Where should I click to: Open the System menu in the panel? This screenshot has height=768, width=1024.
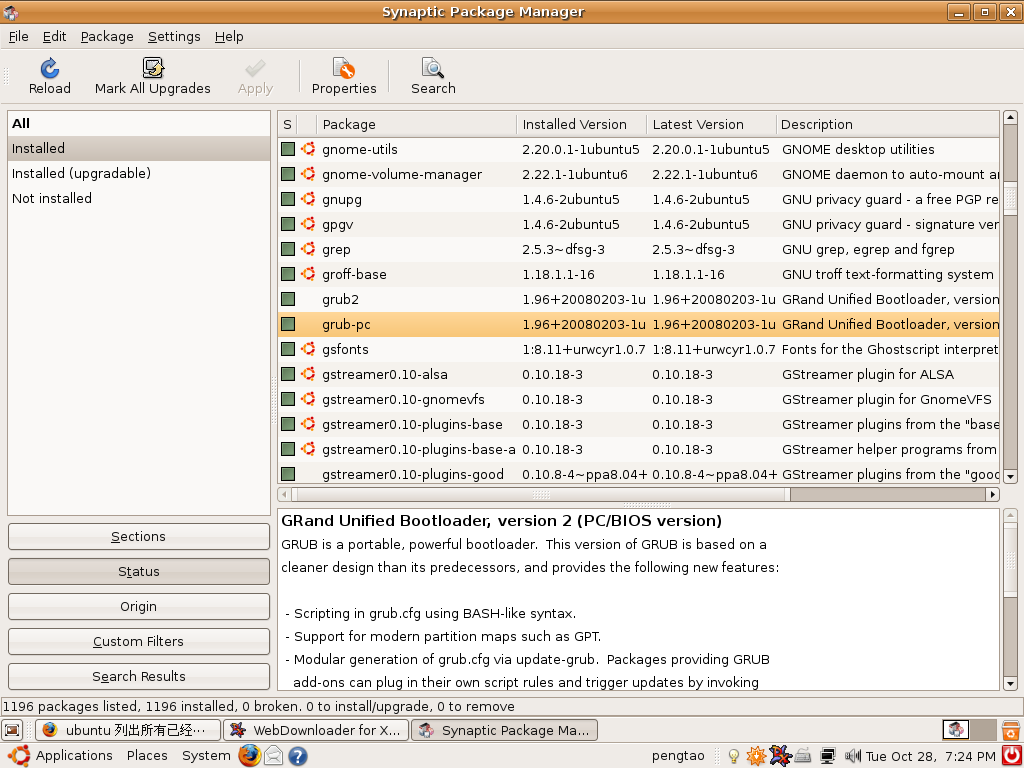click(x=206, y=756)
